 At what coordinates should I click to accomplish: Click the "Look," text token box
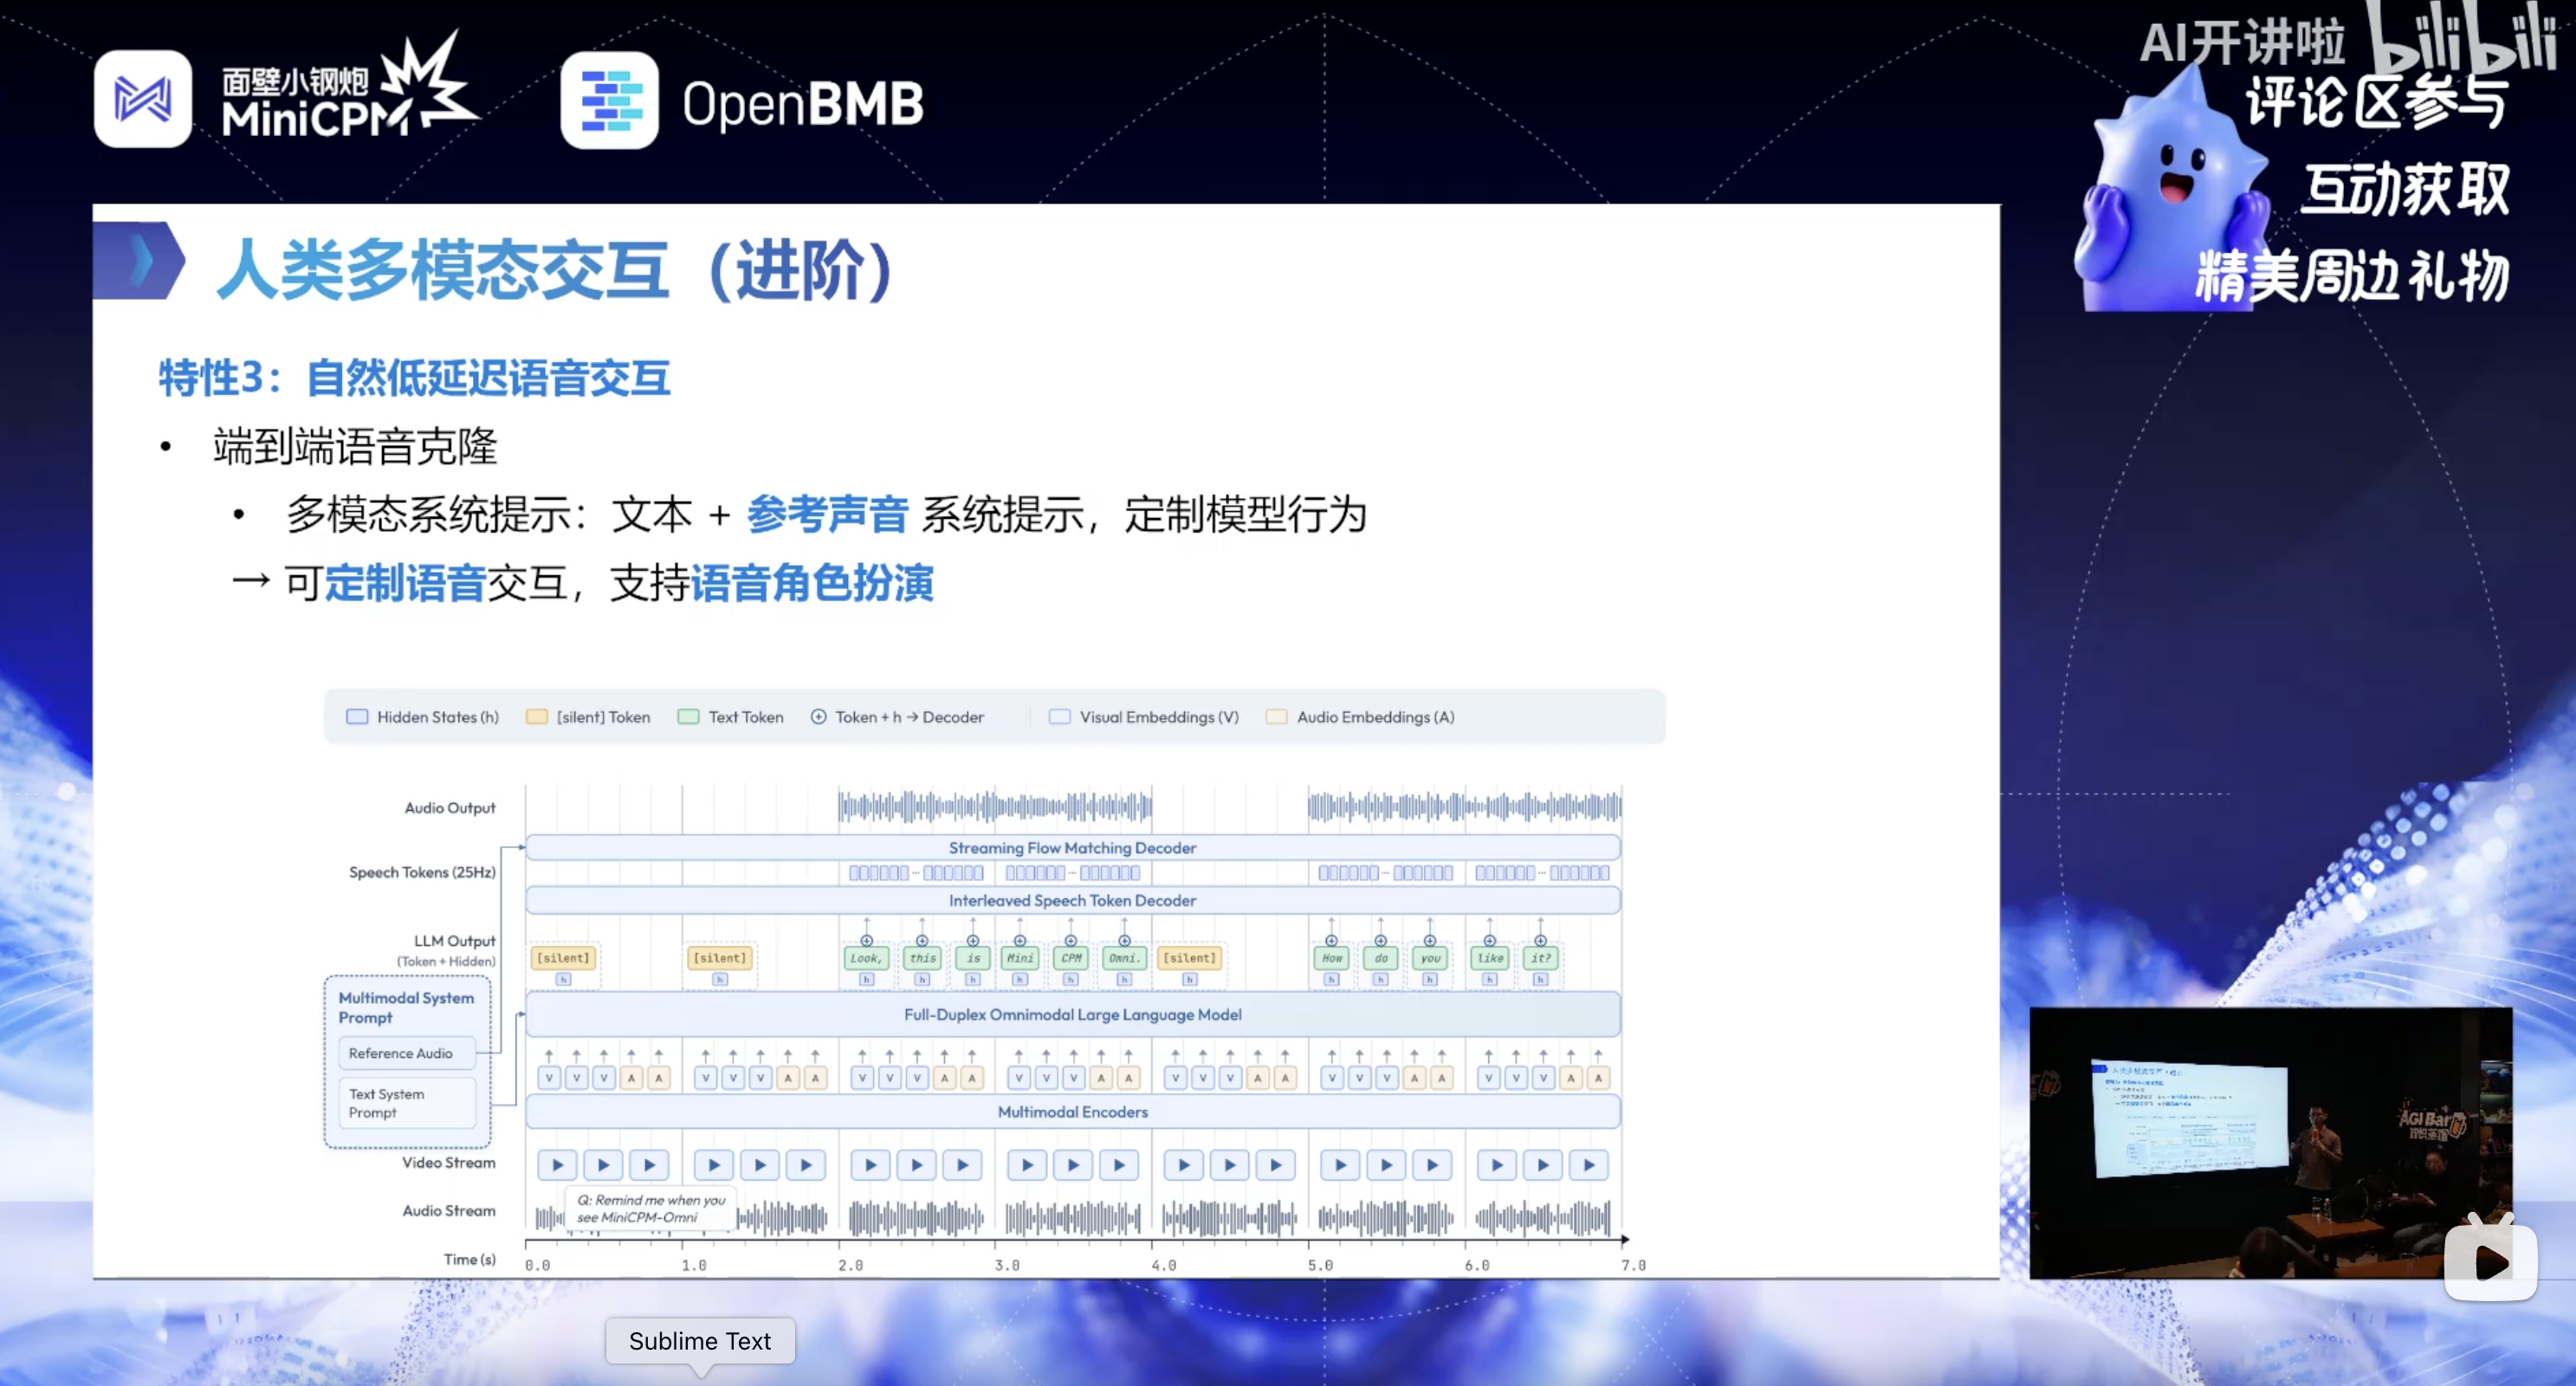[x=866, y=958]
